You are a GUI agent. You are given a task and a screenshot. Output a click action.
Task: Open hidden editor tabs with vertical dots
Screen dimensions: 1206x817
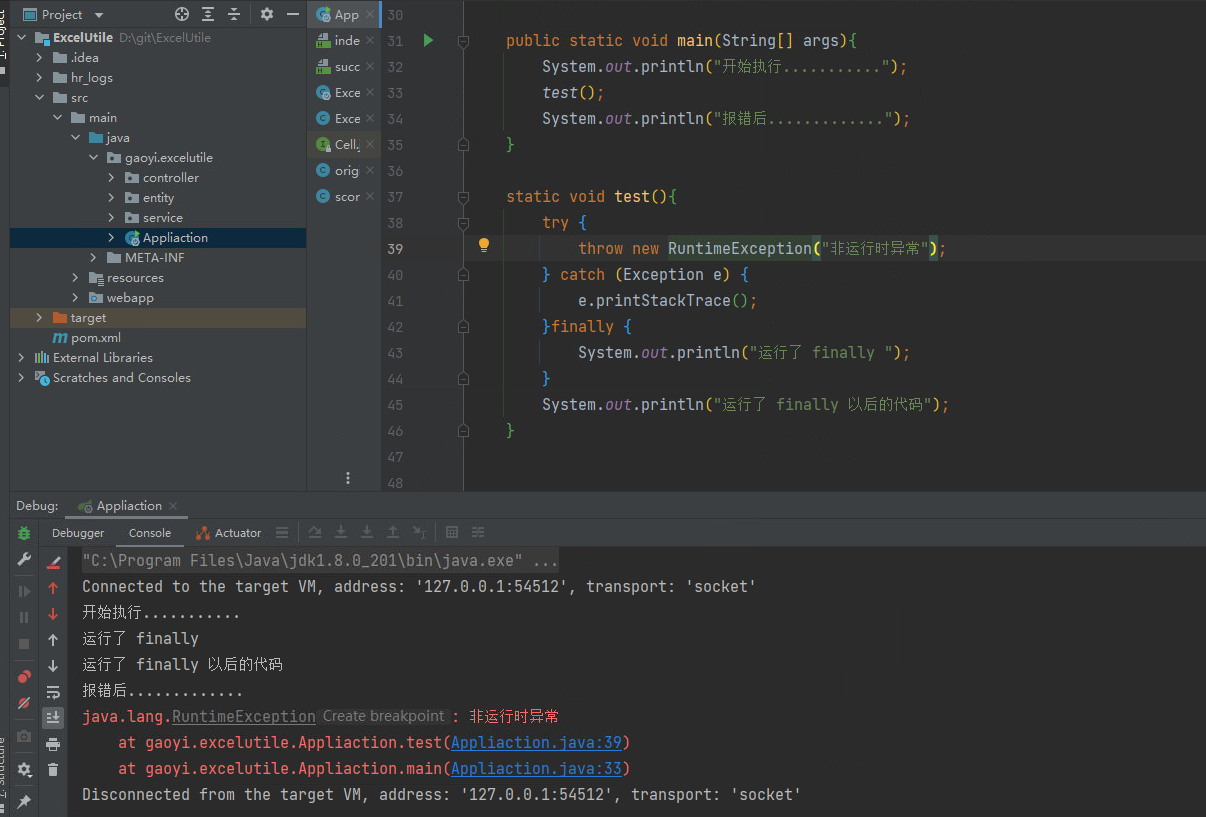[348, 478]
